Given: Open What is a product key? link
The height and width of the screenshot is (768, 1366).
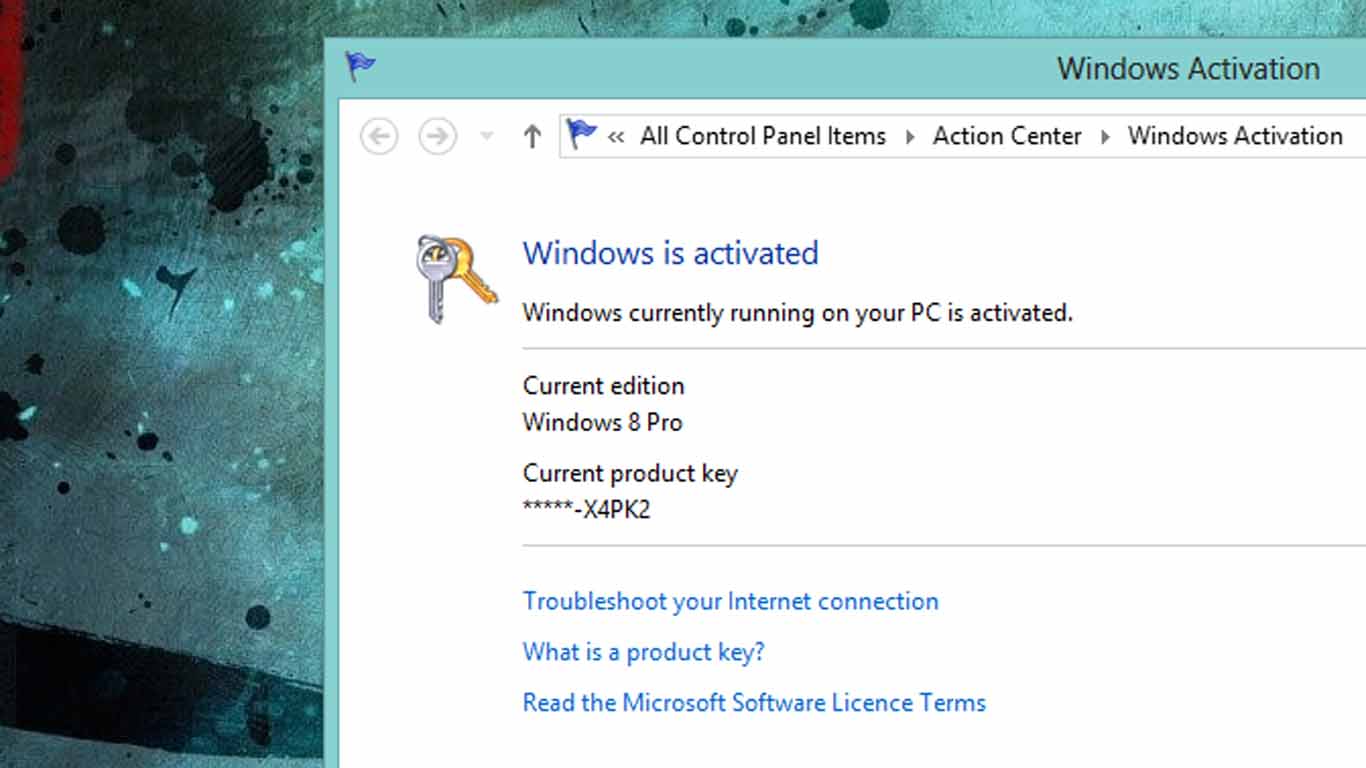Looking at the screenshot, I should [x=644, y=652].
